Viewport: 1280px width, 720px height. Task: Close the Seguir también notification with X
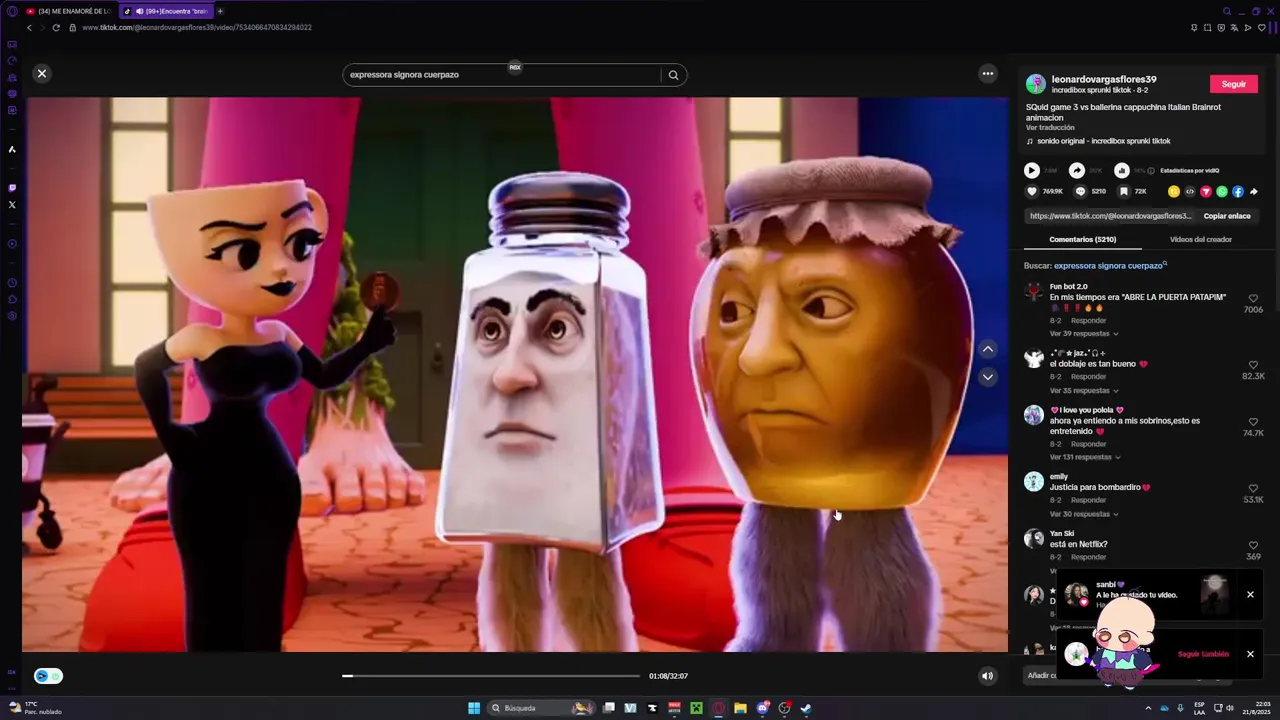(1250, 654)
